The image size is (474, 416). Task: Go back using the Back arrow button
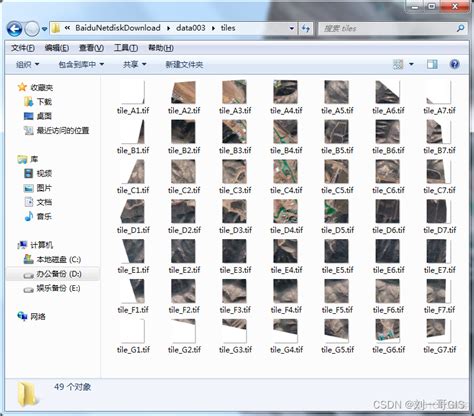pyautogui.click(x=15, y=29)
